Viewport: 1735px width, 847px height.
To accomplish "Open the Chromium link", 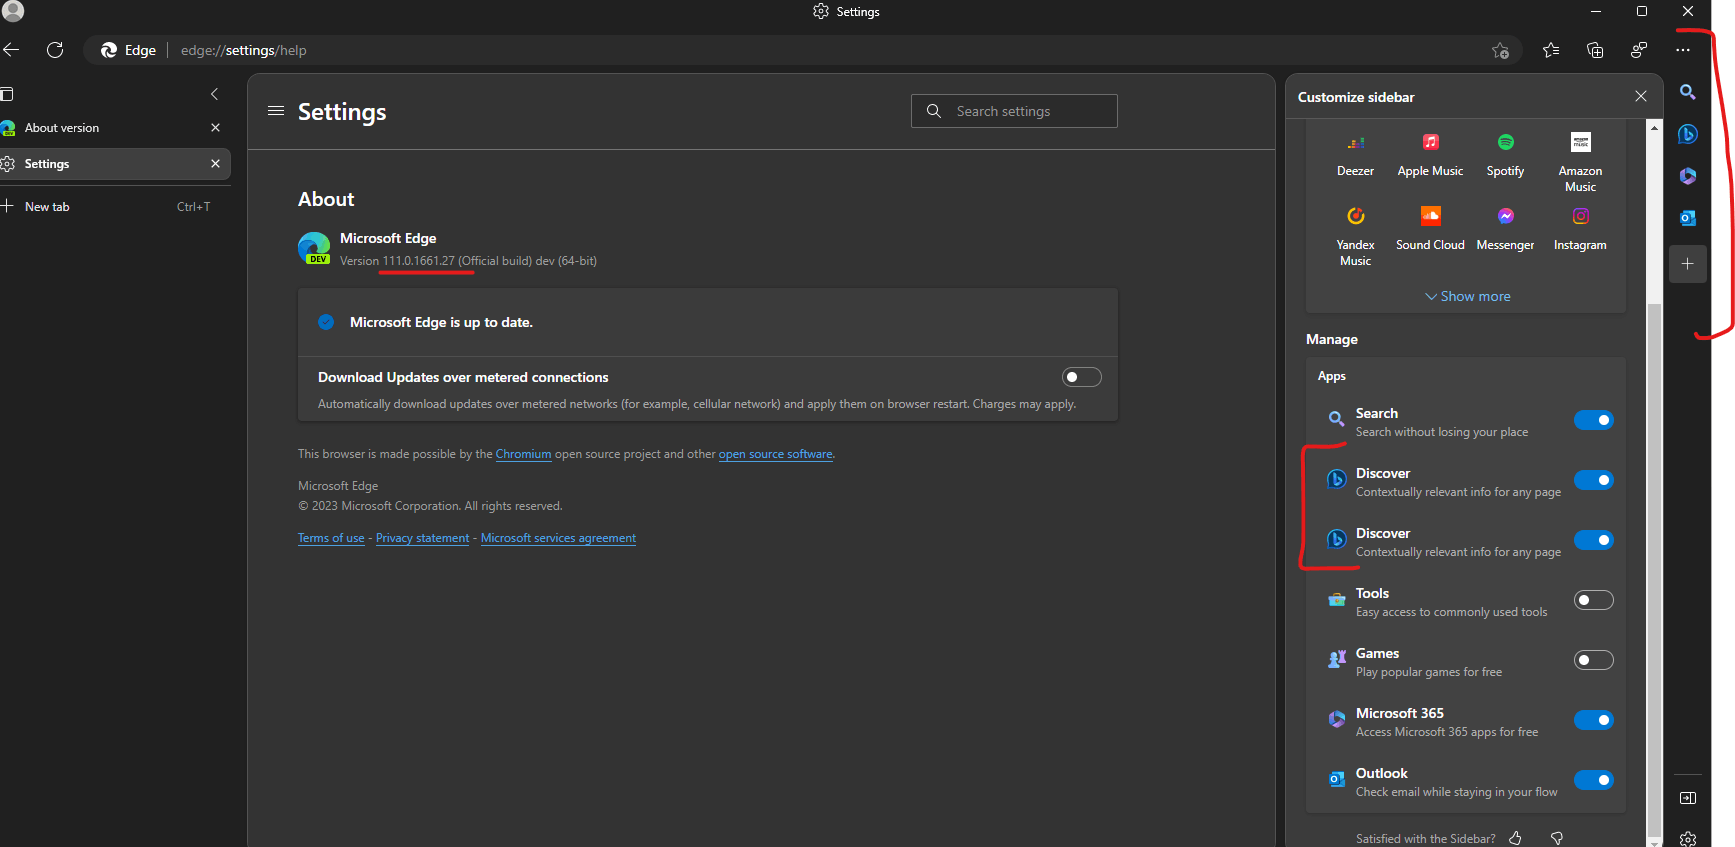I will point(523,454).
